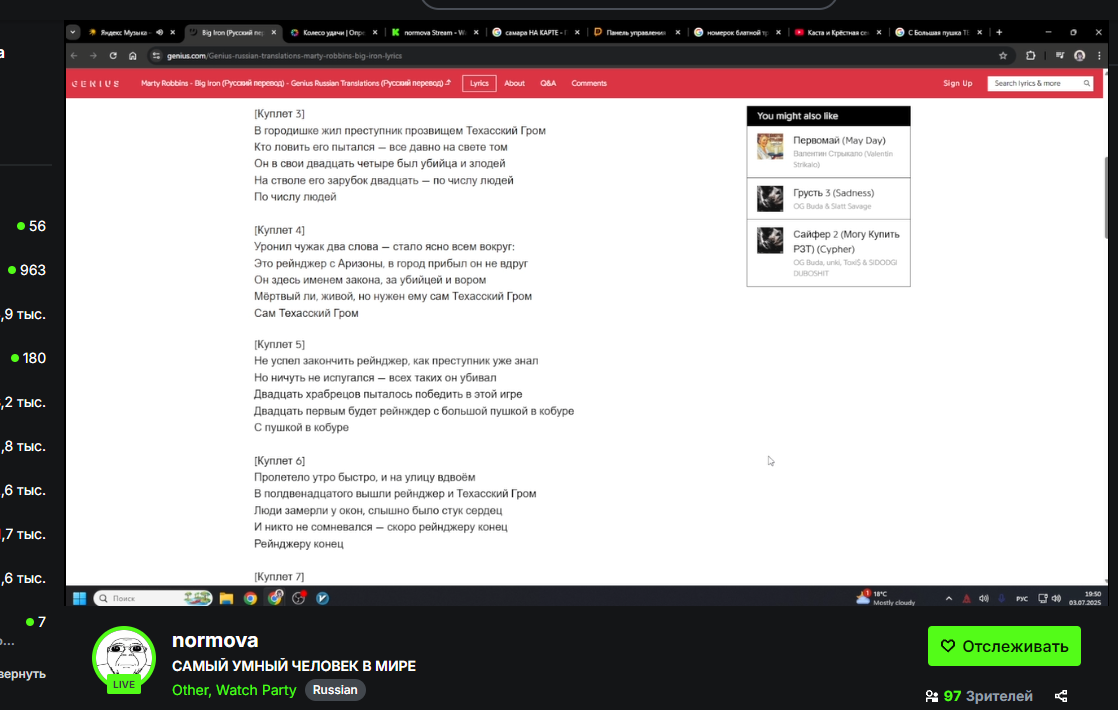1118x710 pixels.
Task: Click the search magnifier icon on Genius
Action: (x=1087, y=83)
